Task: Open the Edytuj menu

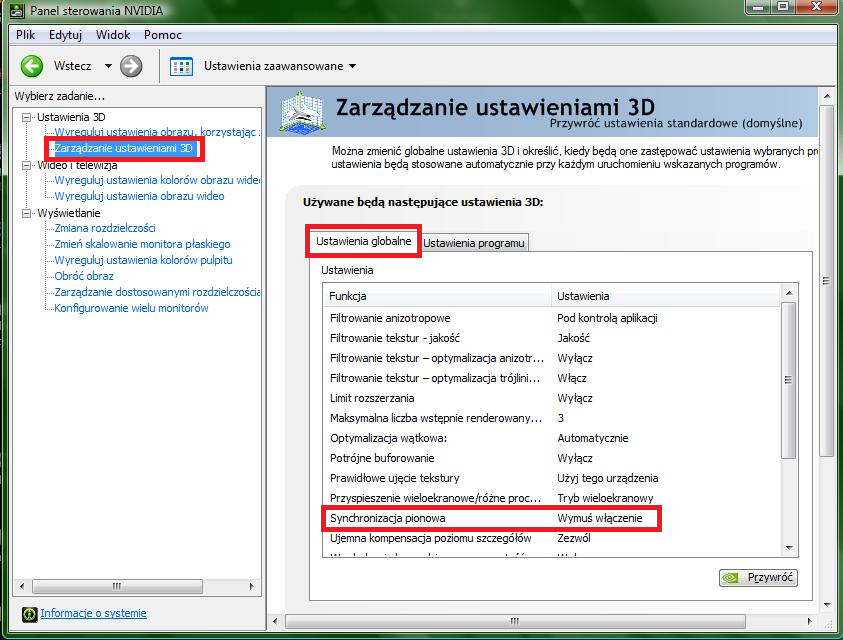Action: (65, 35)
